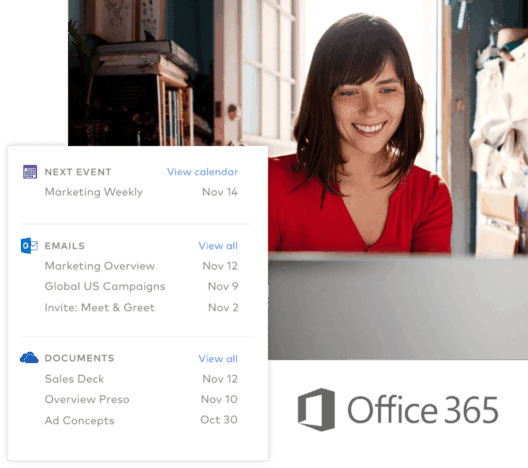
Task: Open the Marketing Overview email
Action: 100,266
